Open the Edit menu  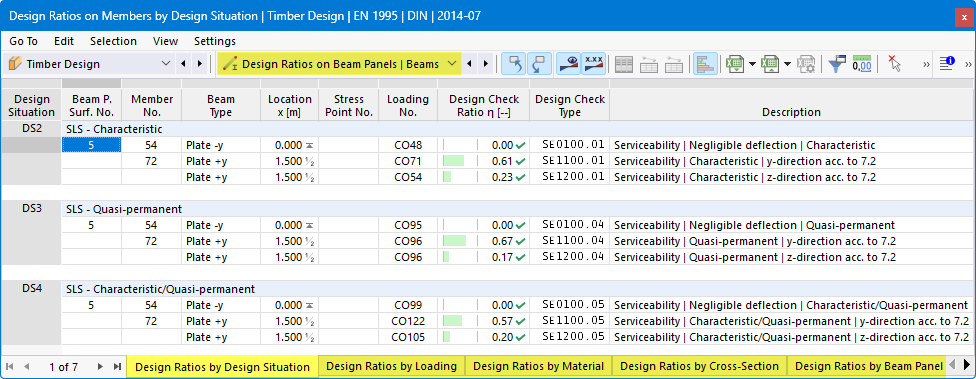pyautogui.click(x=64, y=41)
